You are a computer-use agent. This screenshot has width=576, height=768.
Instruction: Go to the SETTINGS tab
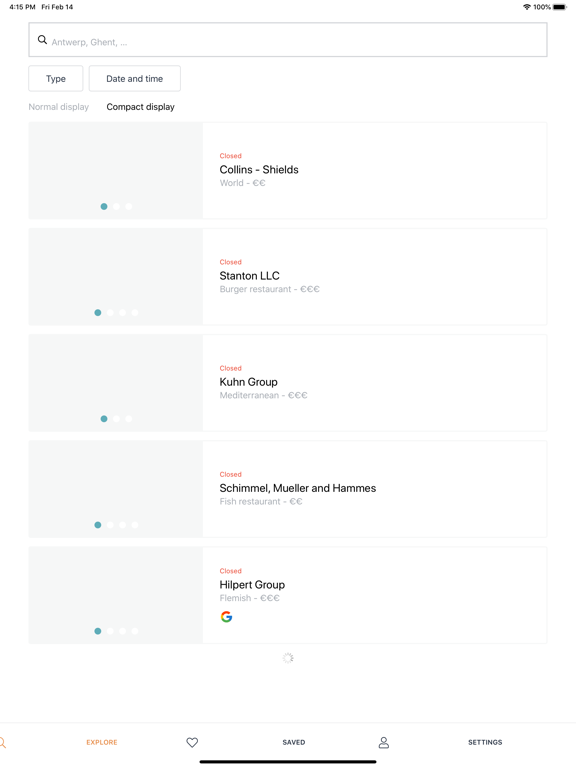(x=485, y=742)
